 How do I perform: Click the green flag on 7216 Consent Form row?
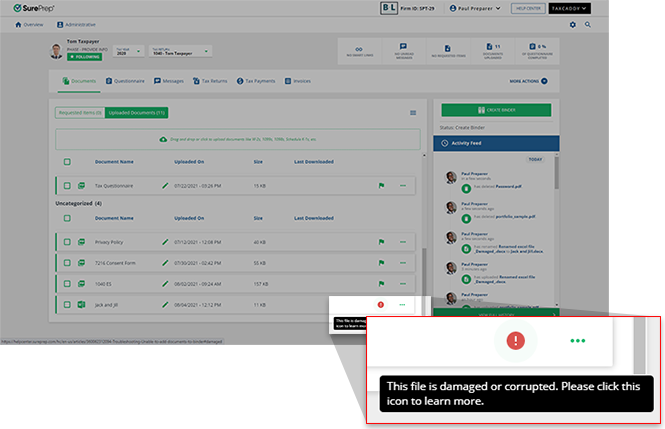click(x=381, y=263)
